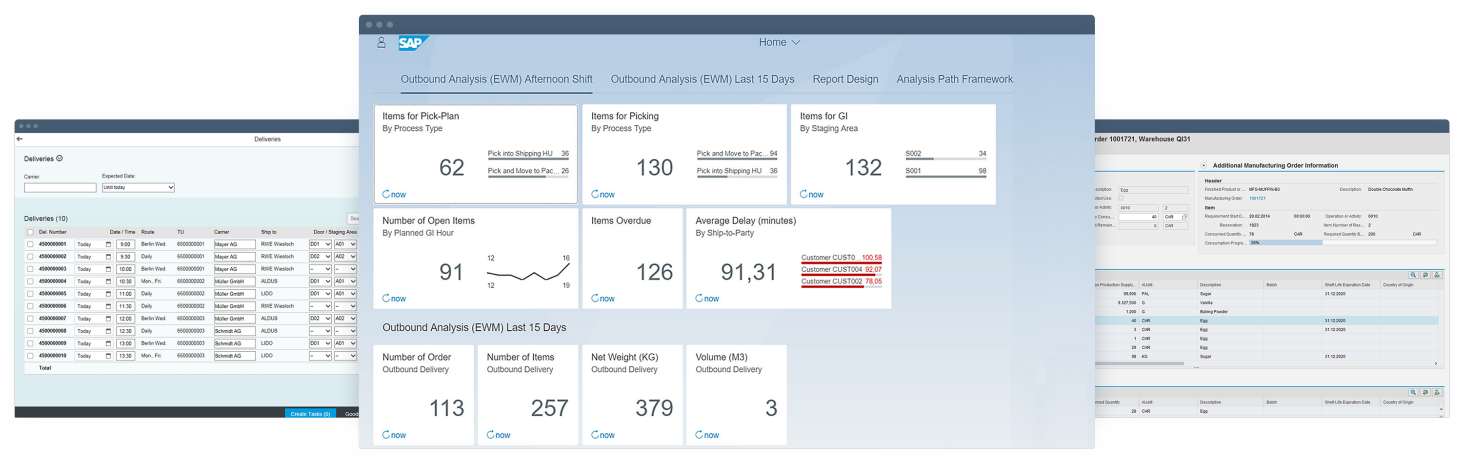1460x464 pixels.
Task: Open staging area dropdown for delivery 4500000004
Action: [x=345, y=281]
